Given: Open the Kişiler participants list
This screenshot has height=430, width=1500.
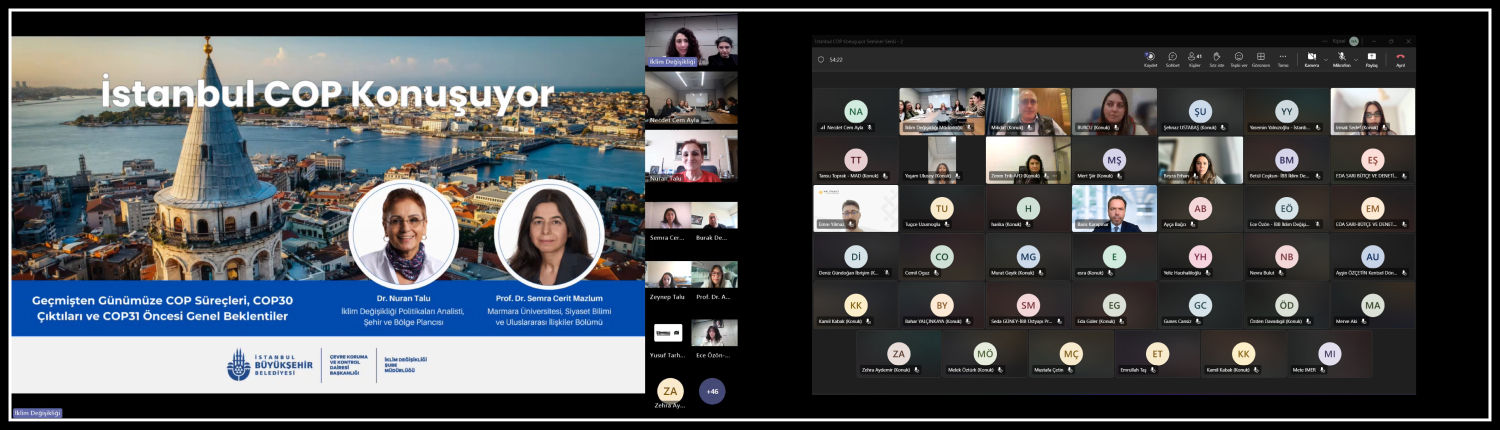Looking at the screenshot, I should (1194, 59).
